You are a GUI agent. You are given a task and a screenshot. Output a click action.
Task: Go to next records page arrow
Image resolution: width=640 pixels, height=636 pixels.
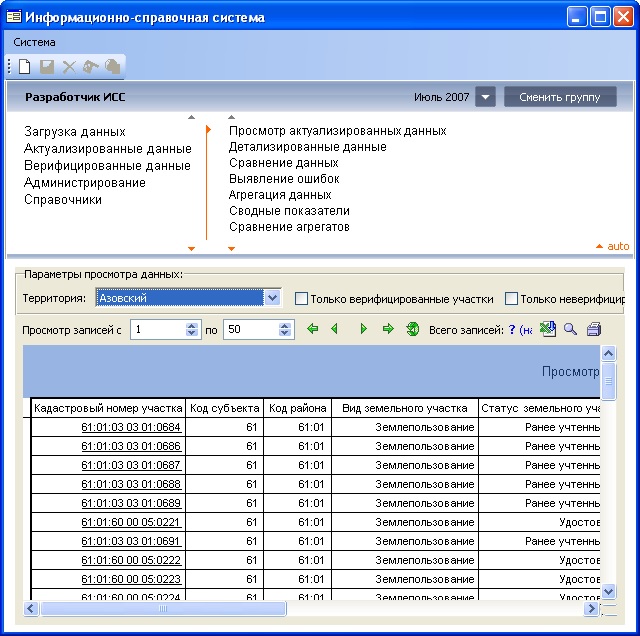[x=363, y=329]
